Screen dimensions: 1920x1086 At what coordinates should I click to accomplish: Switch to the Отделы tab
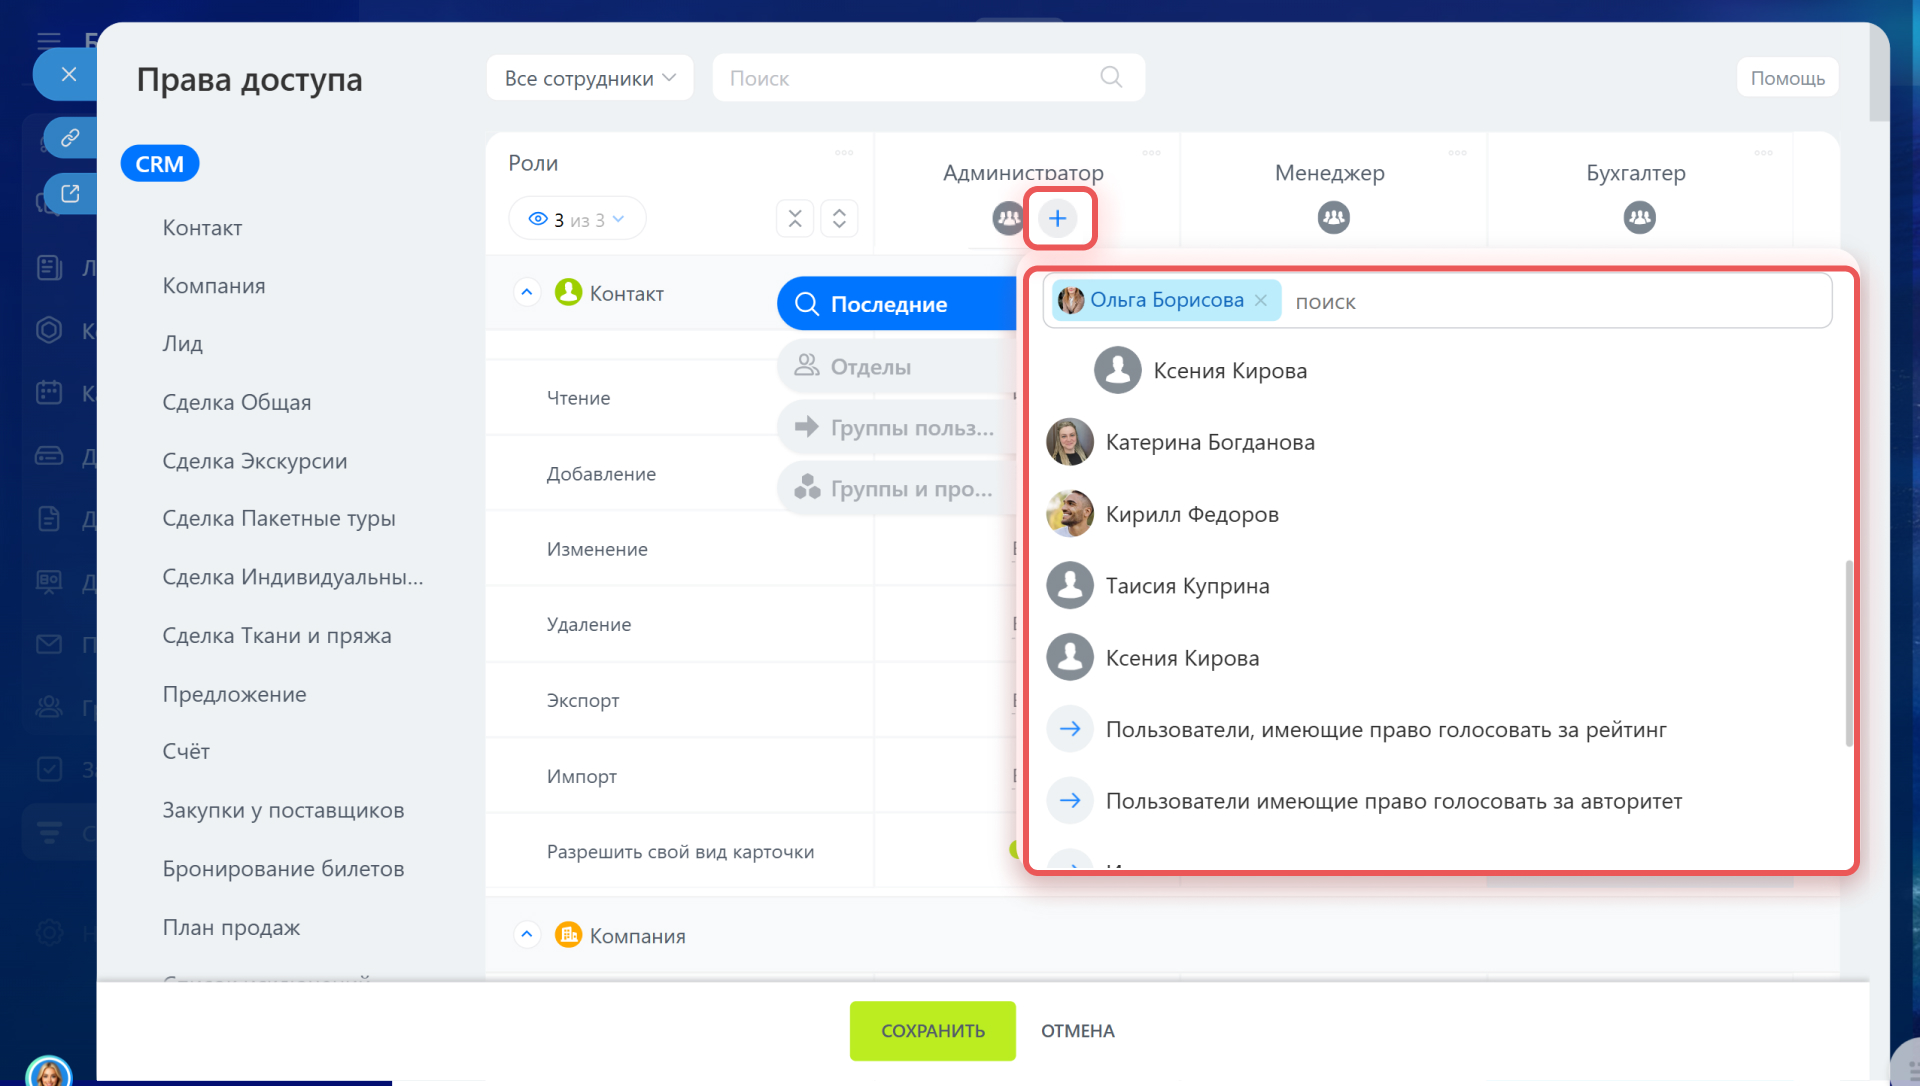[x=870, y=367]
